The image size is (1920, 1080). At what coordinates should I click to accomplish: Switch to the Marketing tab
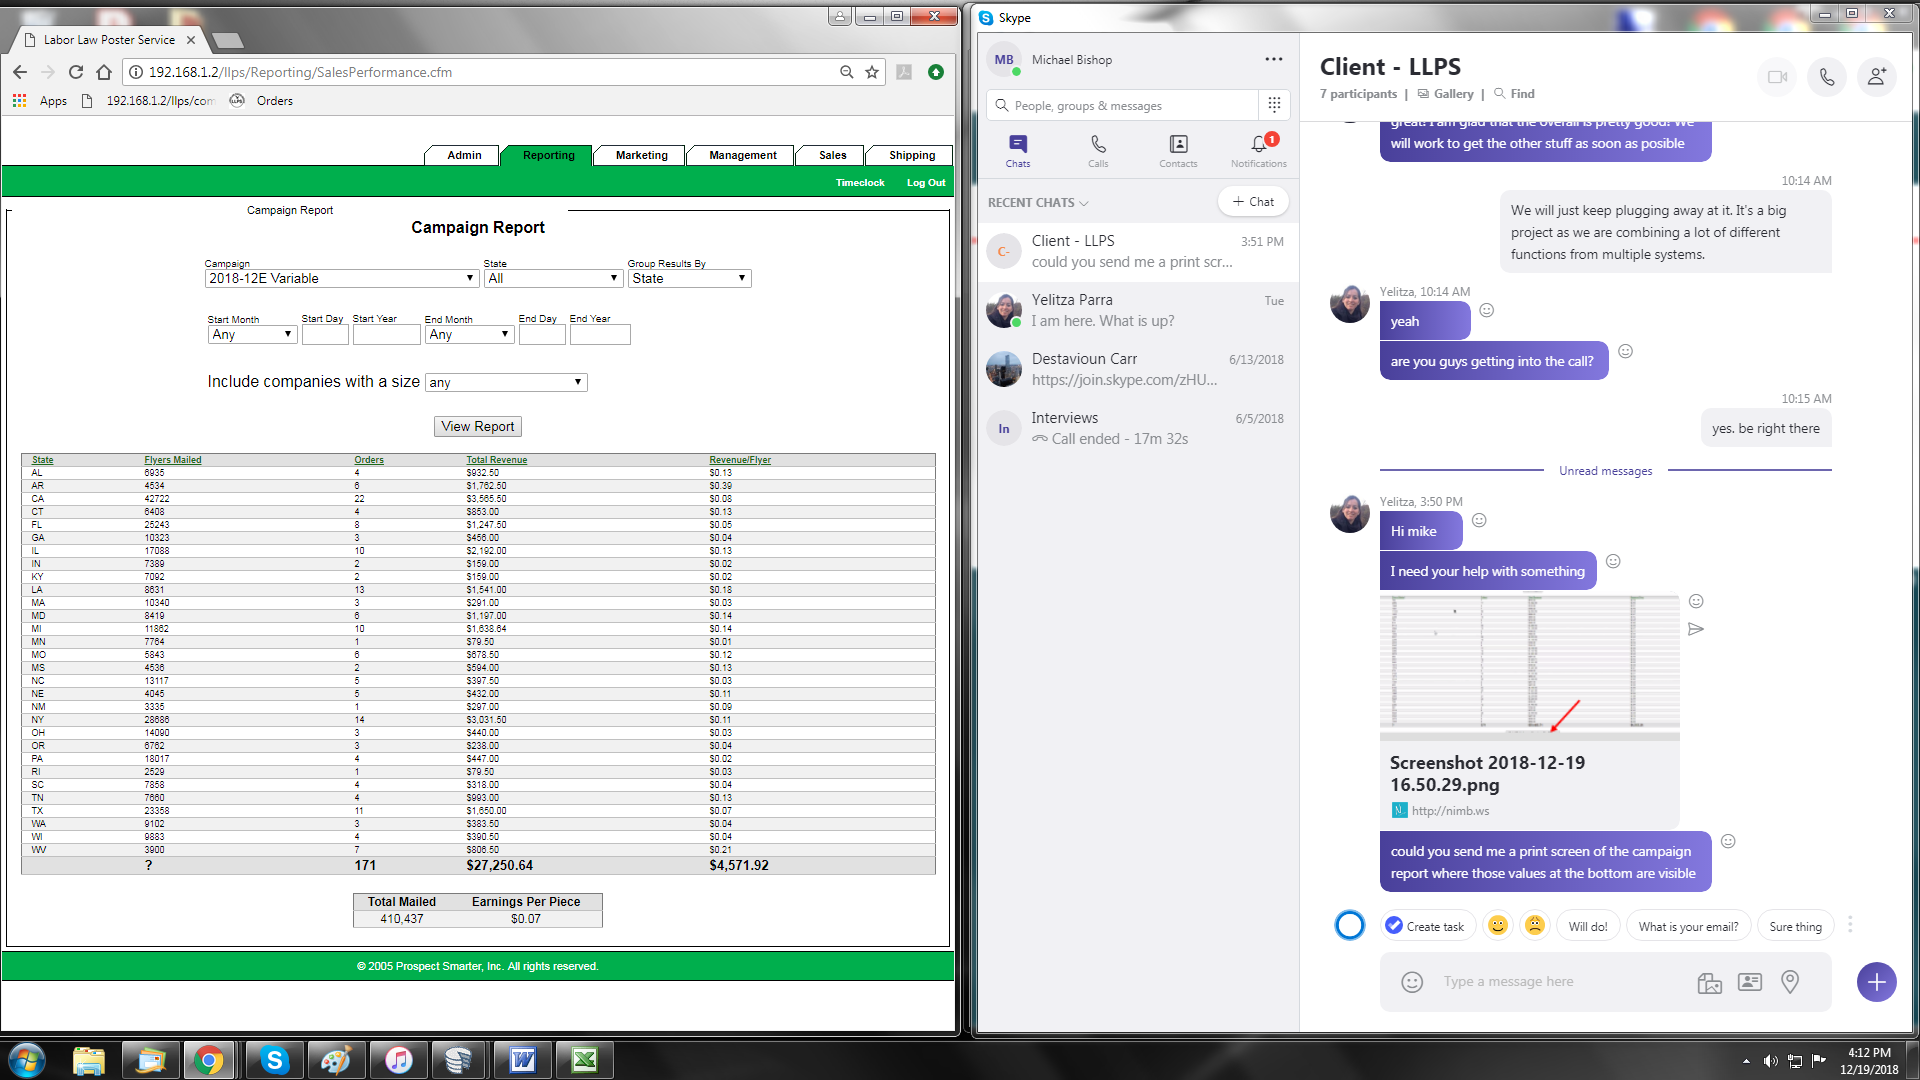tap(641, 155)
